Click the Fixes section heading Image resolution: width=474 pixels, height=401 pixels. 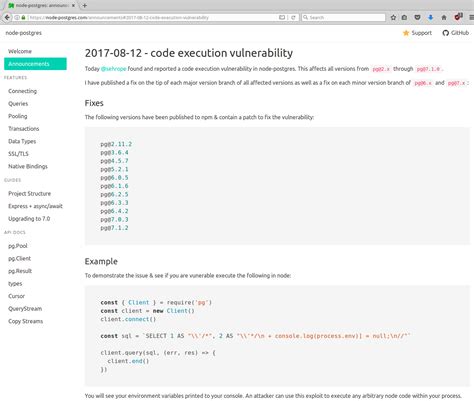point(94,103)
